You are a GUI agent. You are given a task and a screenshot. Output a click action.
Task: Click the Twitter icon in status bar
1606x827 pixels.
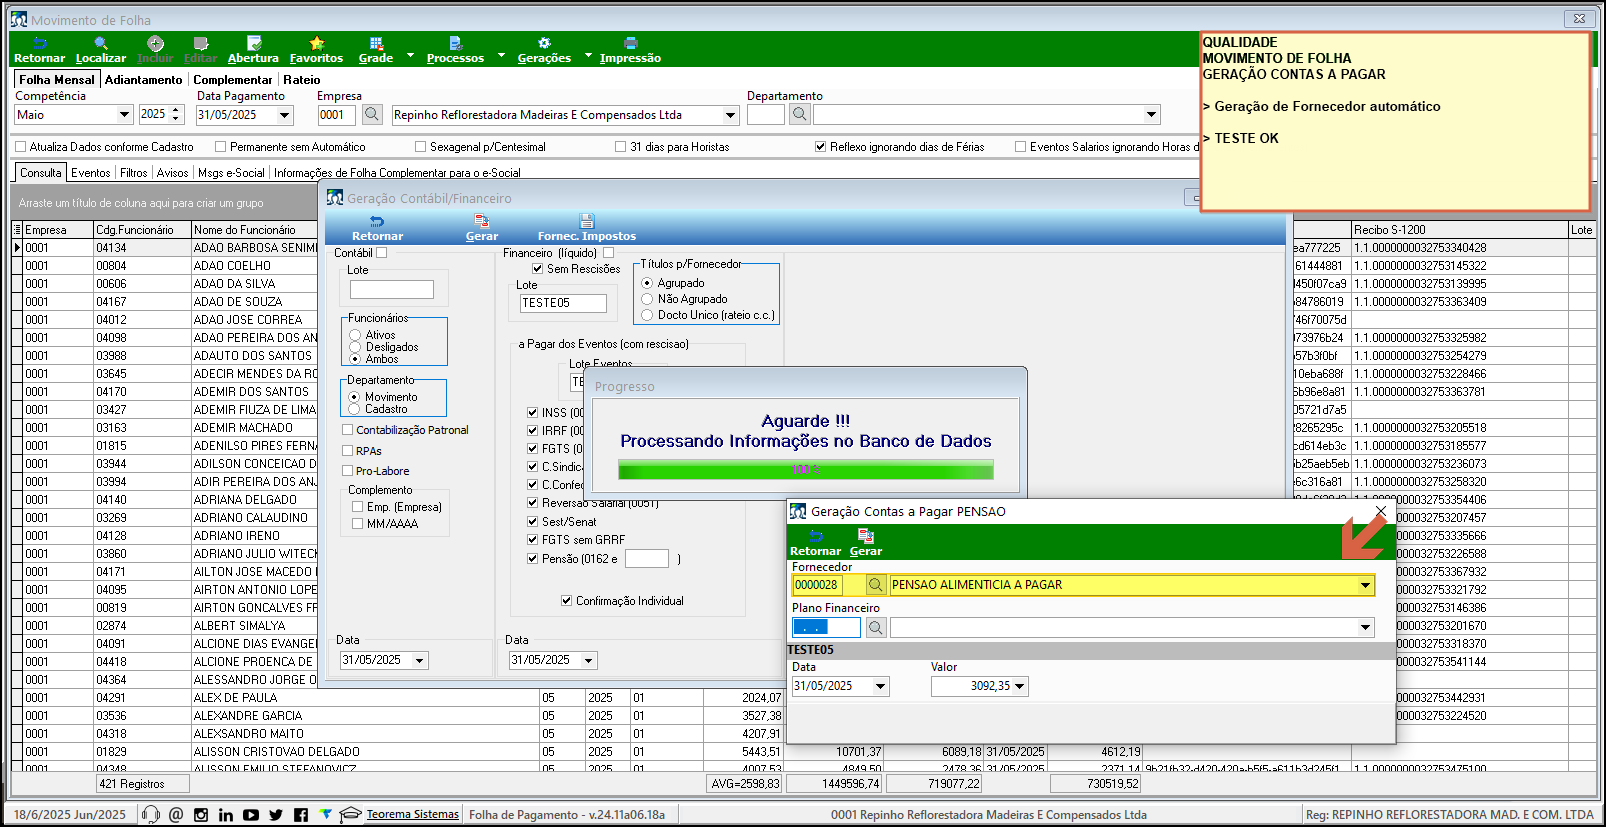click(276, 815)
